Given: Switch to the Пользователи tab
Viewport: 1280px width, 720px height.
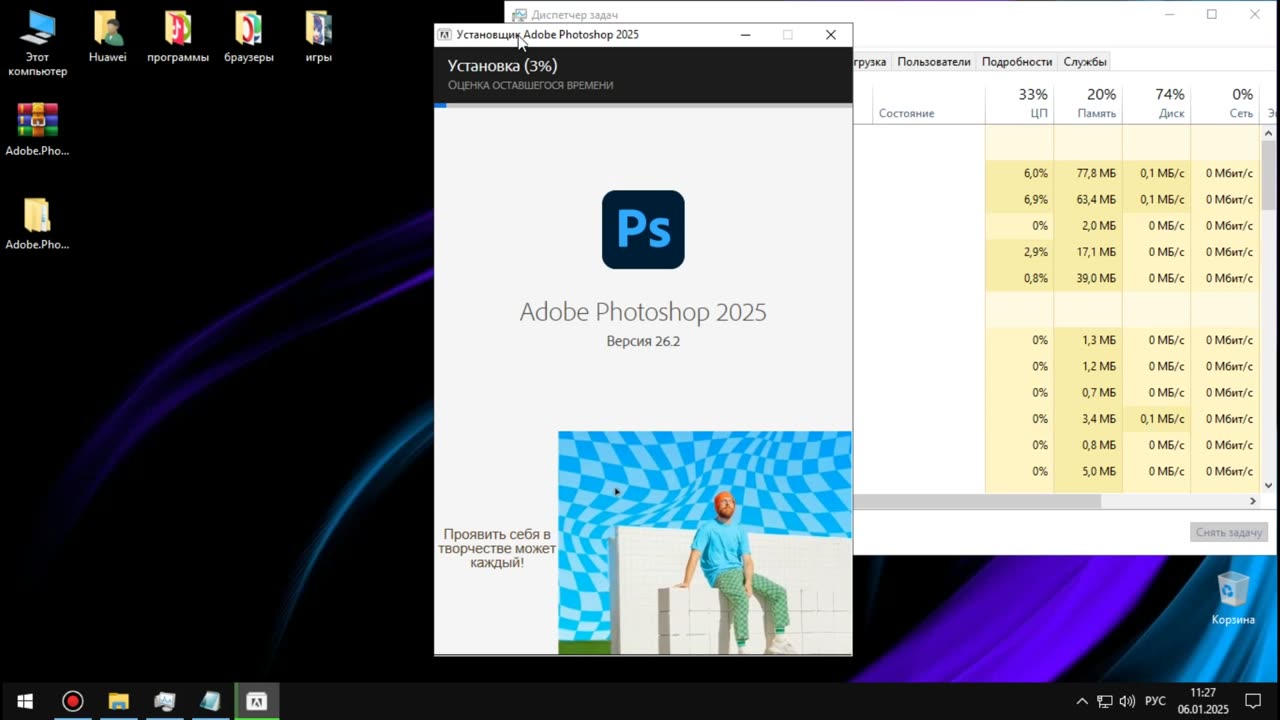Looking at the screenshot, I should click(x=934, y=62).
